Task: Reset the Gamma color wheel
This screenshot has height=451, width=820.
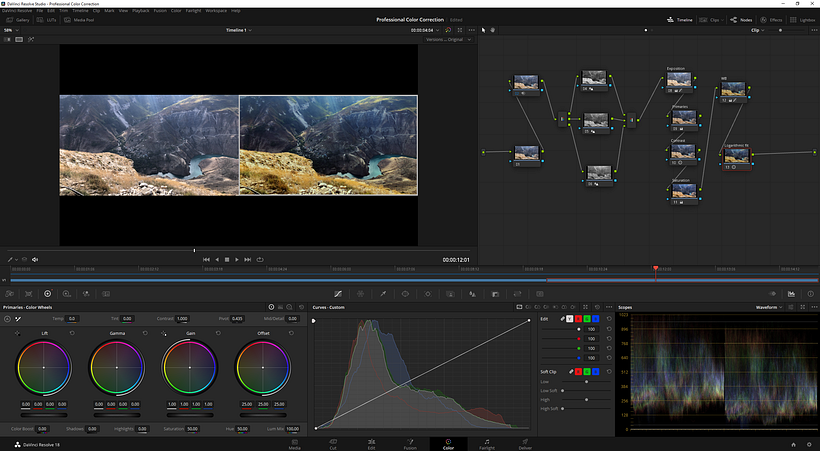Action: (145, 333)
